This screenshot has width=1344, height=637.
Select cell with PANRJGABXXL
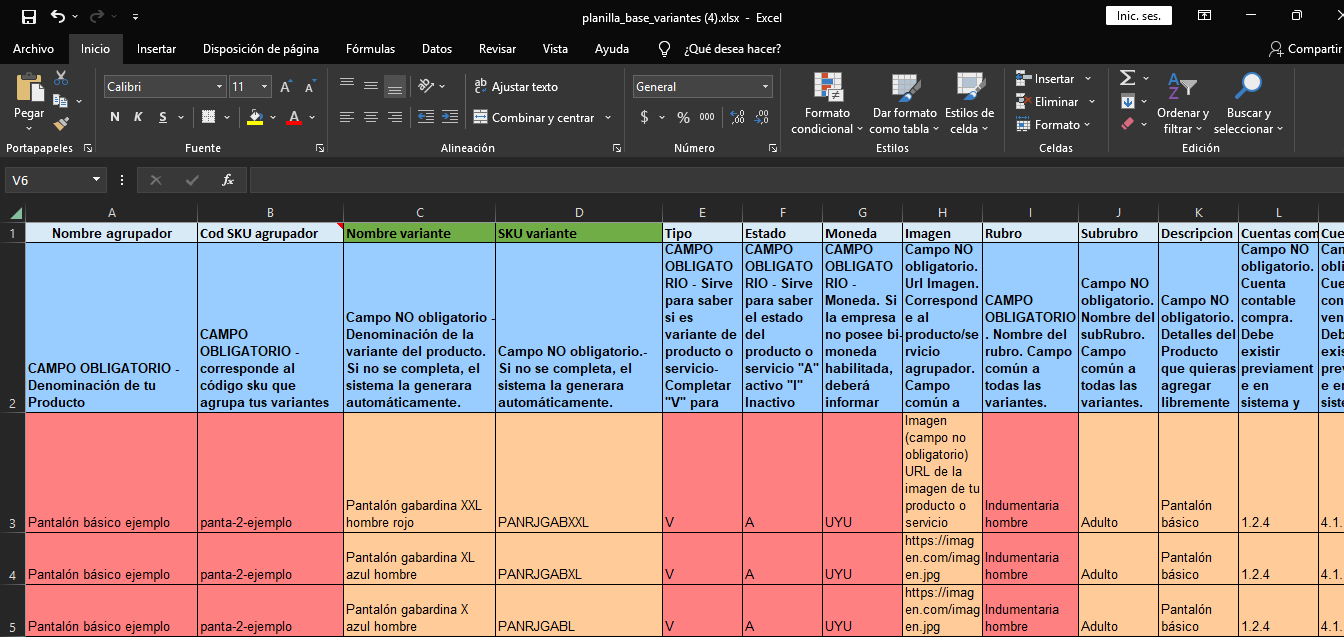pos(578,472)
